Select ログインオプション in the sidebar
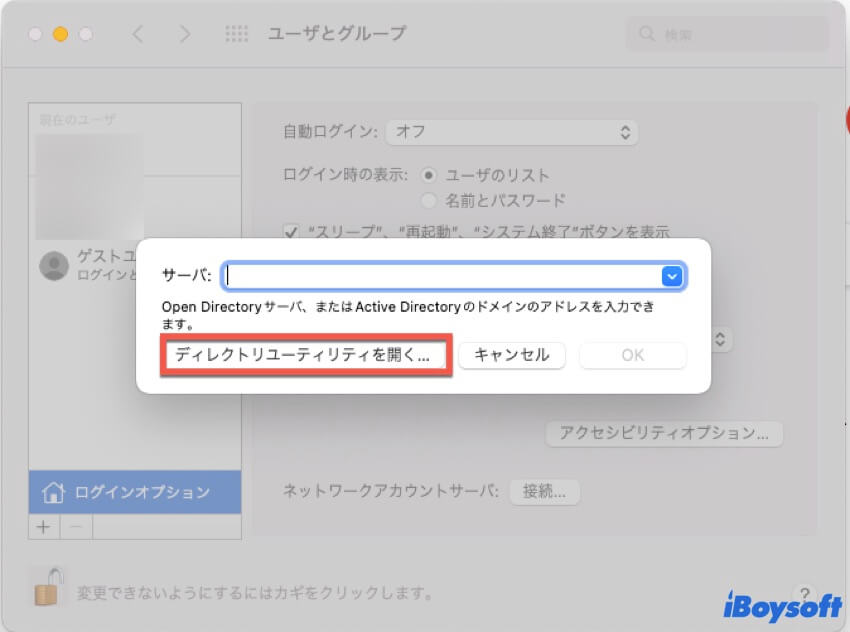This screenshot has width=850, height=632. (x=135, y=492)
